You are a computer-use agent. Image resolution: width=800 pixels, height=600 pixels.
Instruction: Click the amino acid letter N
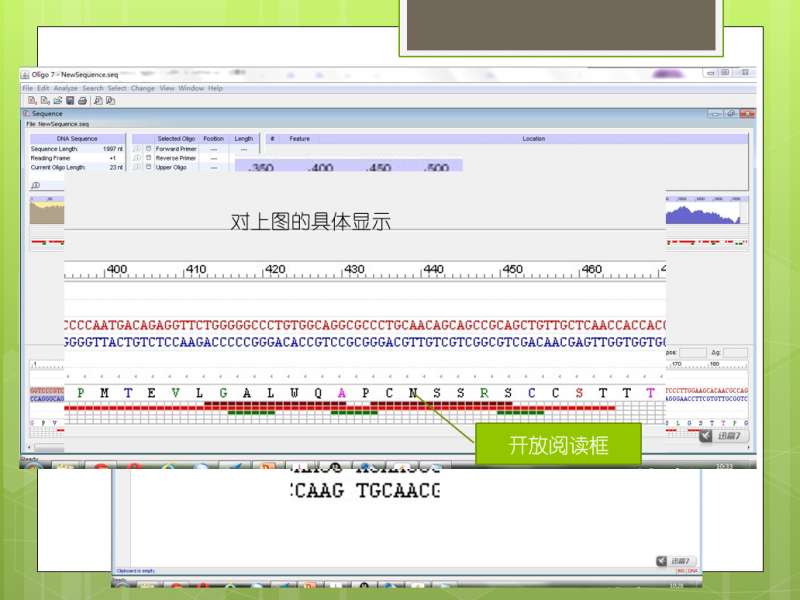click(413, 393)
